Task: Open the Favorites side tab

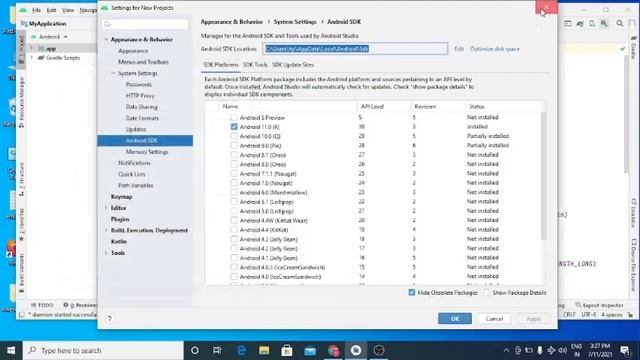Action: (x=22, y=224)
